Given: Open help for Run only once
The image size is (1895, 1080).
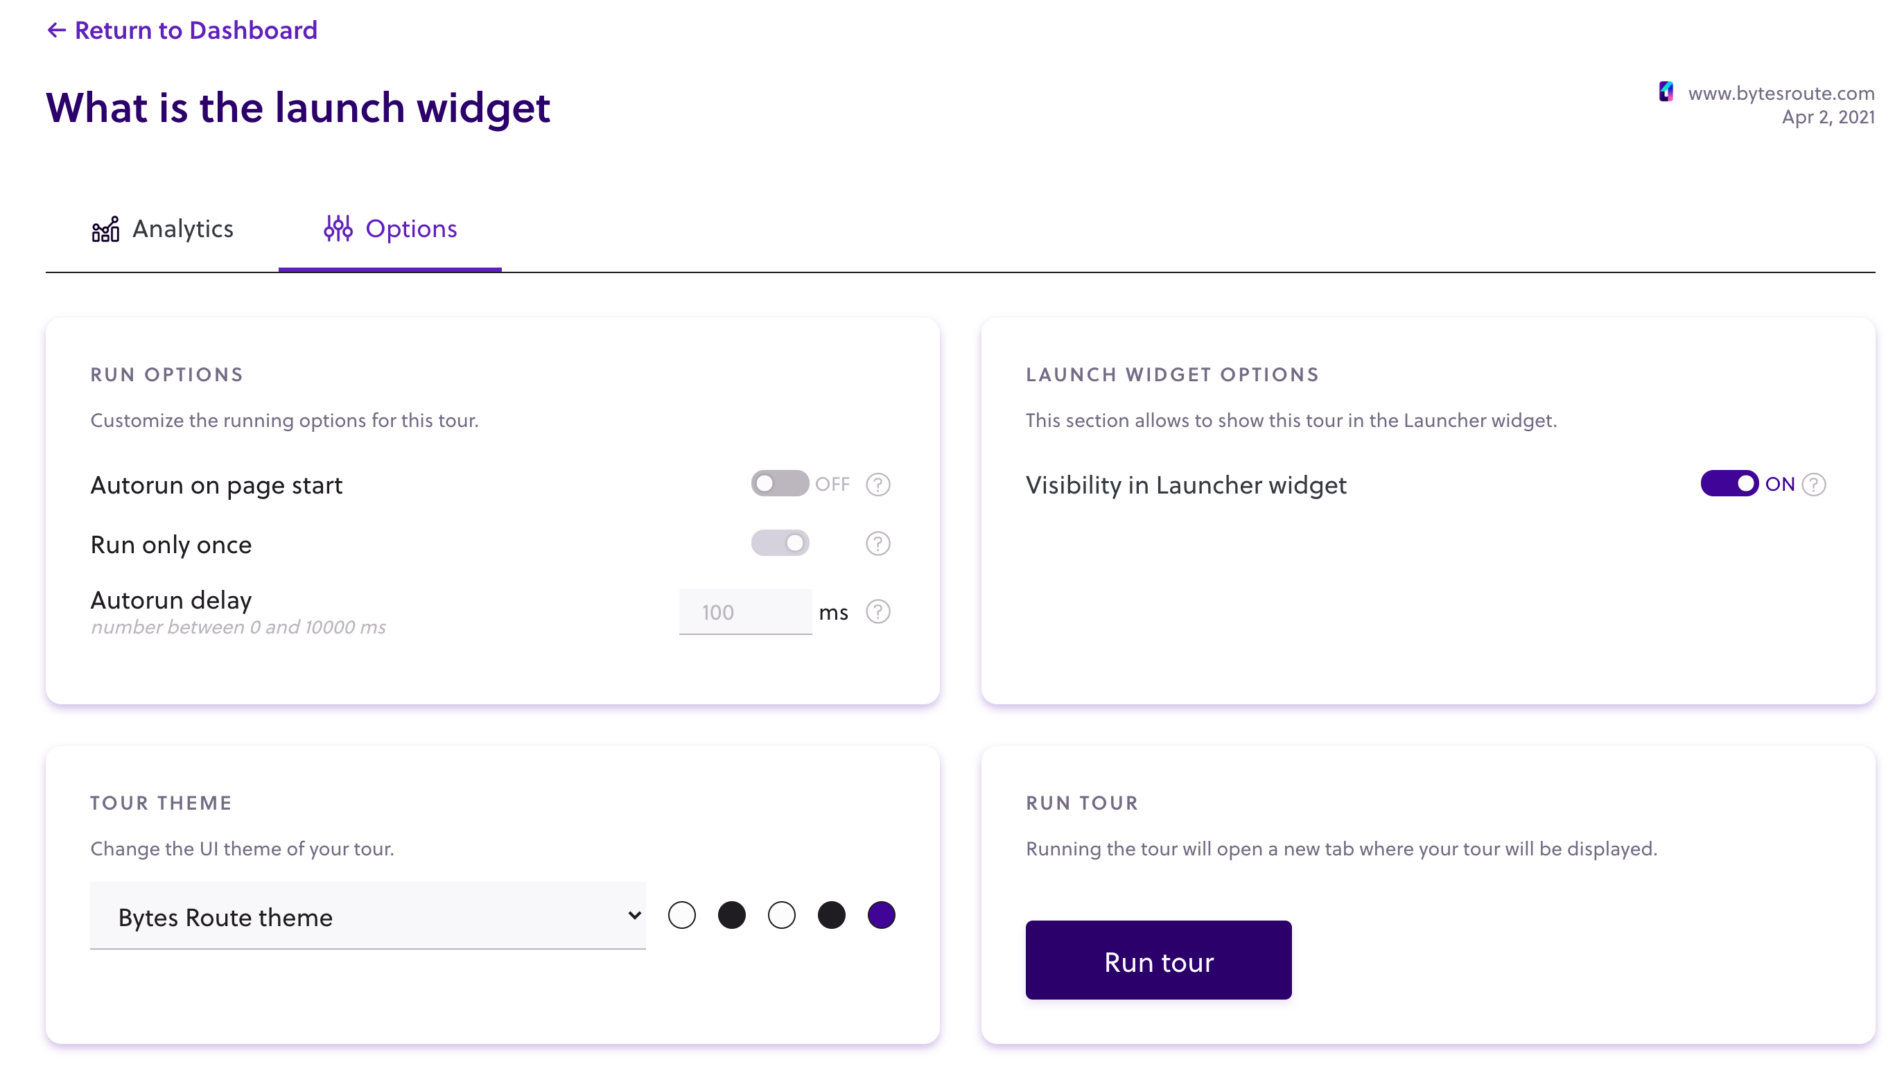Looking at the screenshot, I should 877,543.
